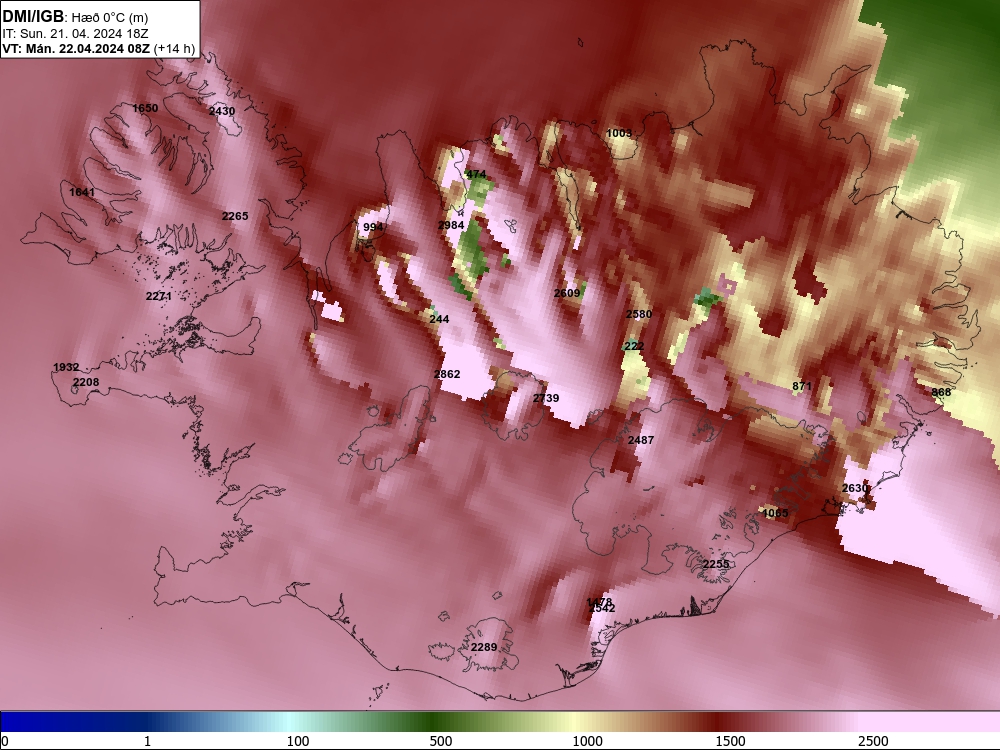Image resolution: width=1000 pixels, height=750 pixels.
Task: Click the value 2487 on the map
Action: (x=640, y=440)
